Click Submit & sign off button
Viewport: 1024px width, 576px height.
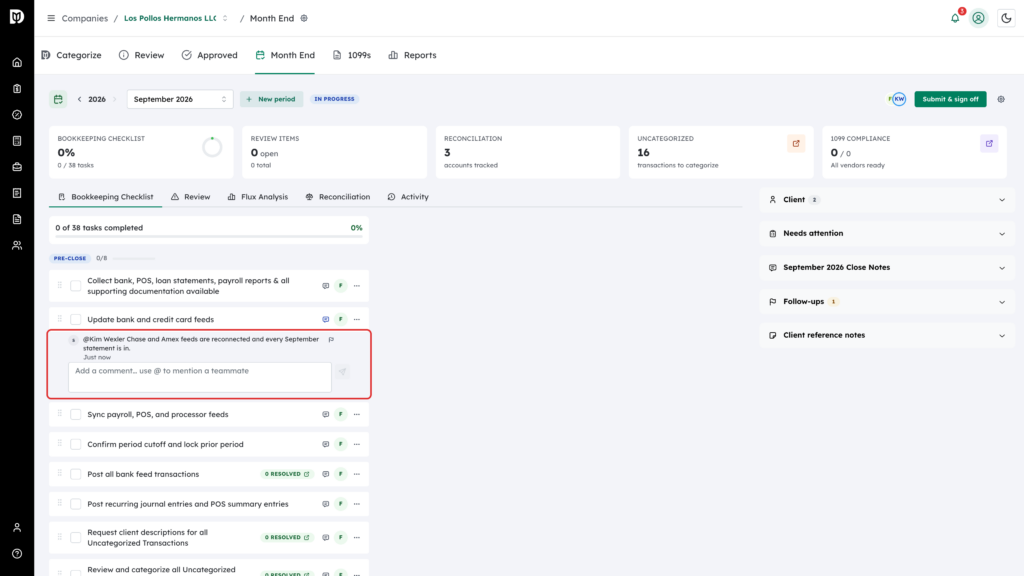950,99
